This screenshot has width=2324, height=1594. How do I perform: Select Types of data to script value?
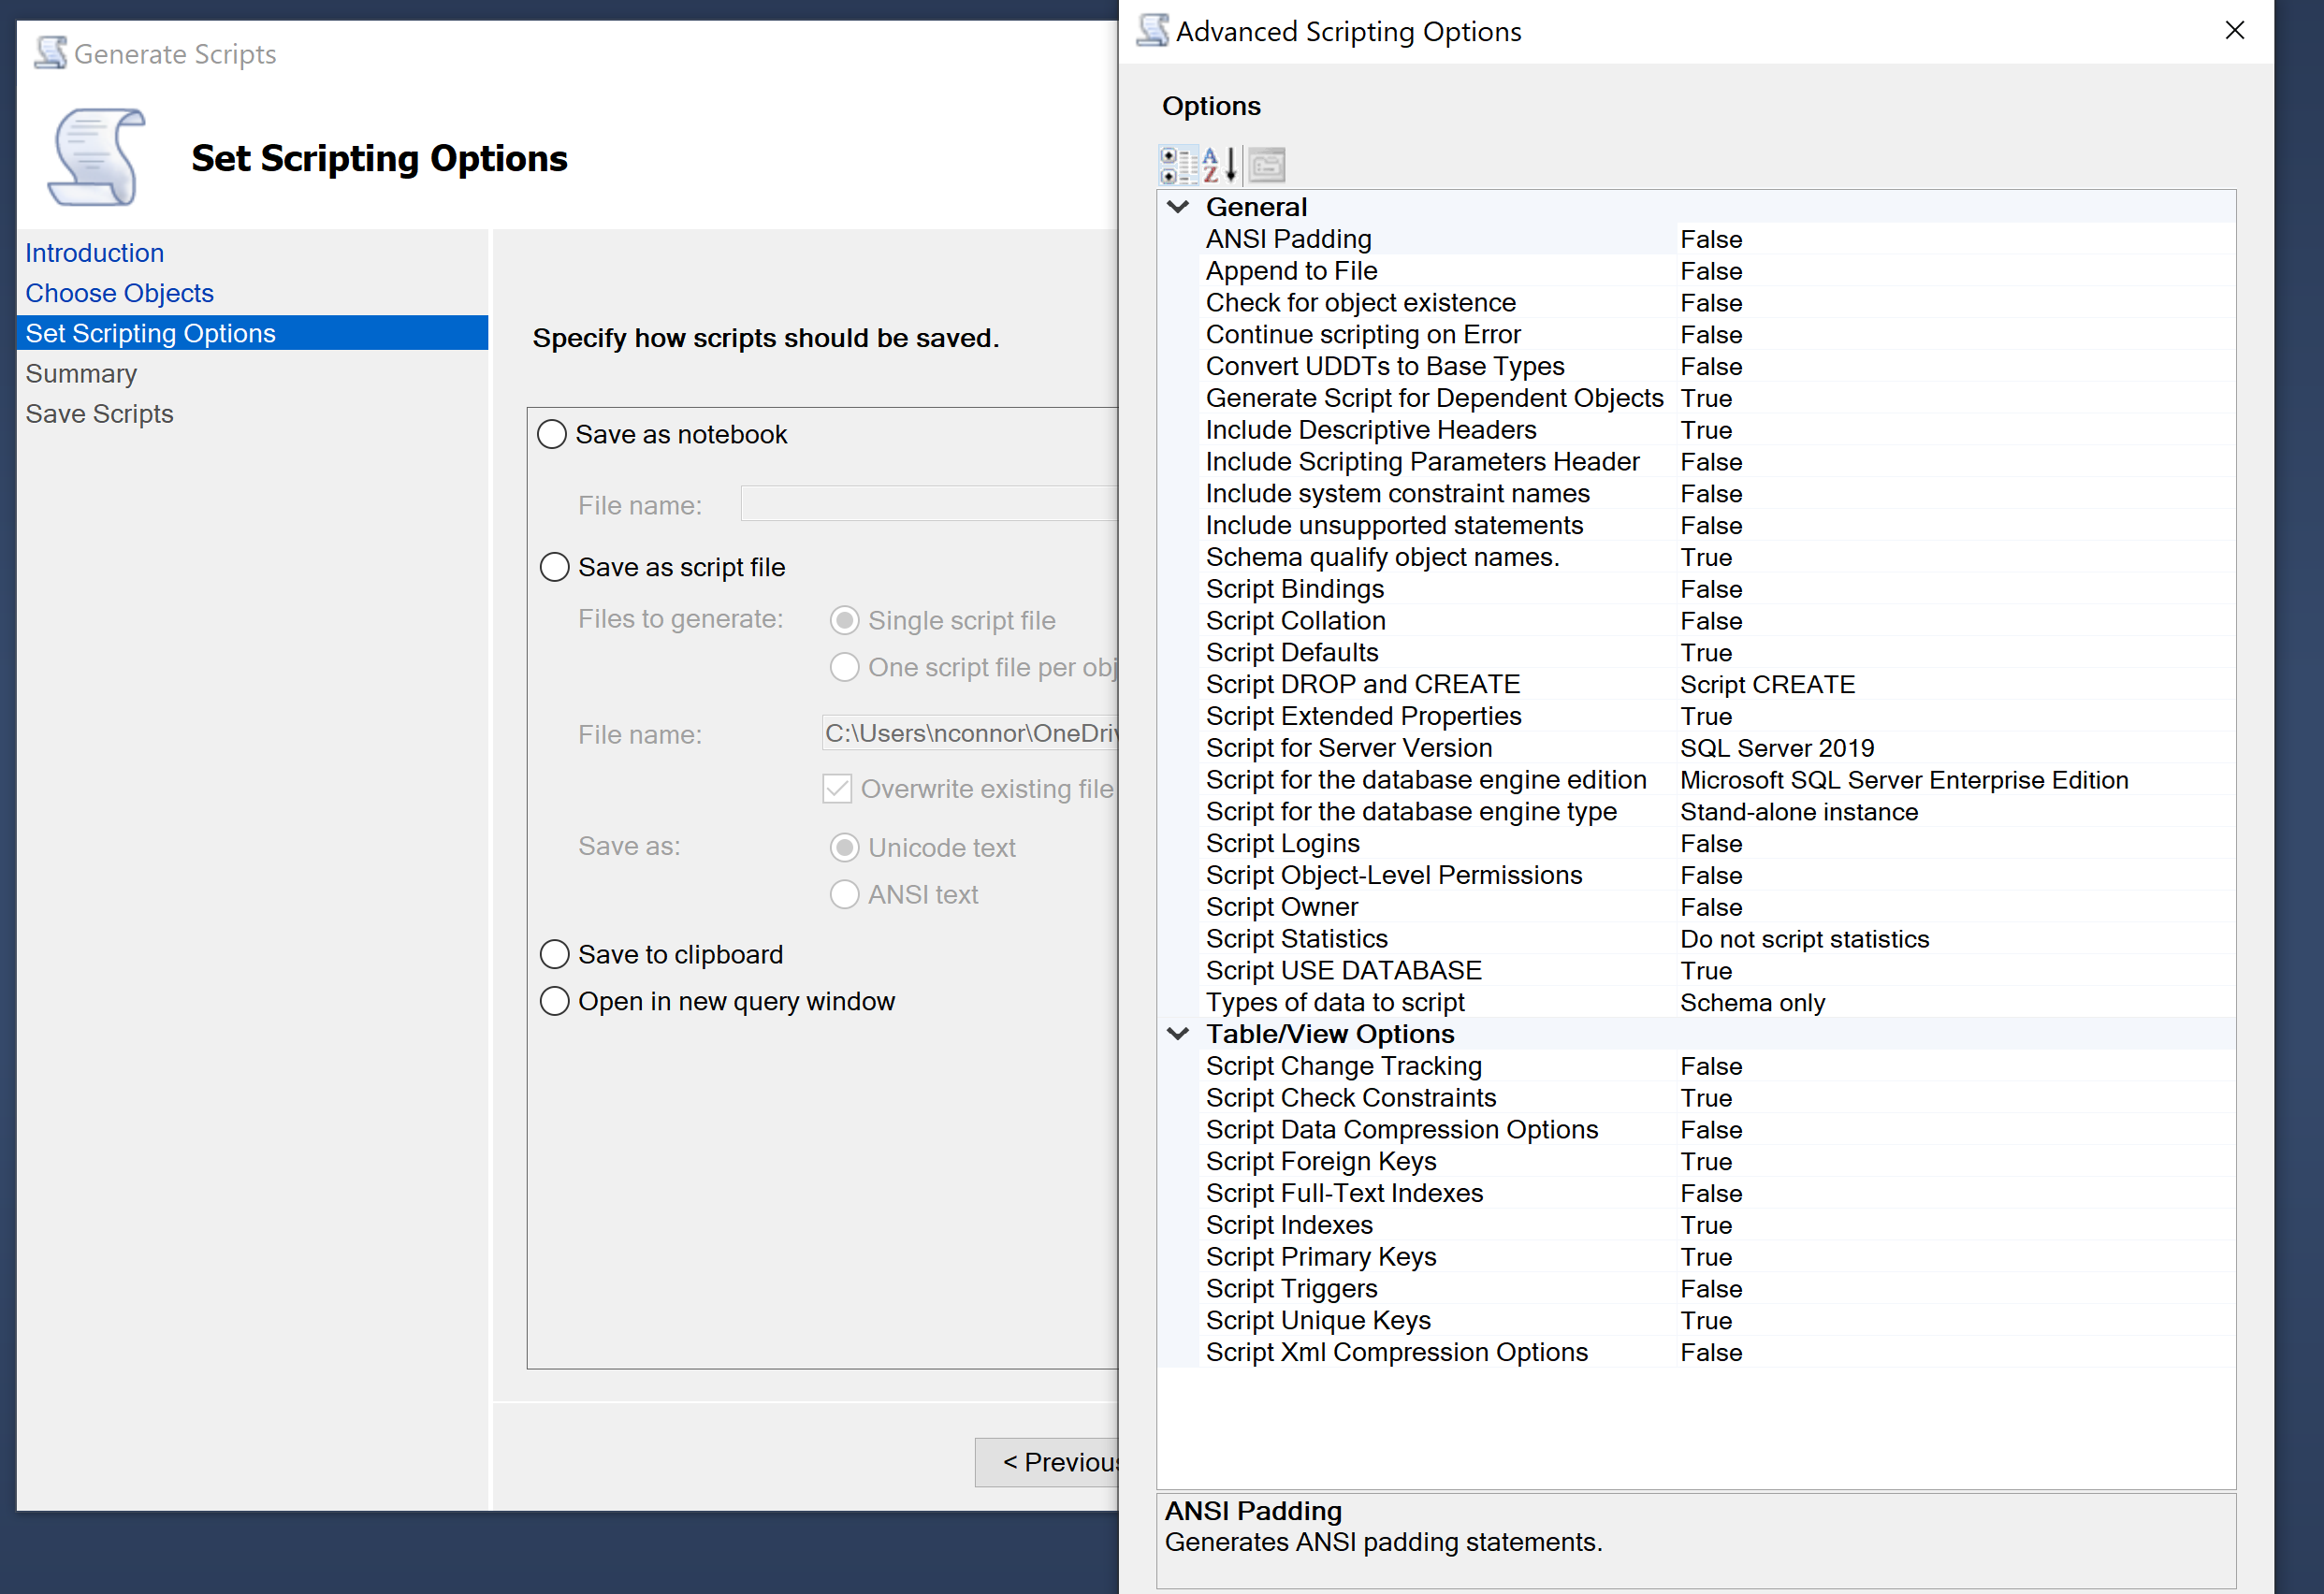point(1752,1002)
